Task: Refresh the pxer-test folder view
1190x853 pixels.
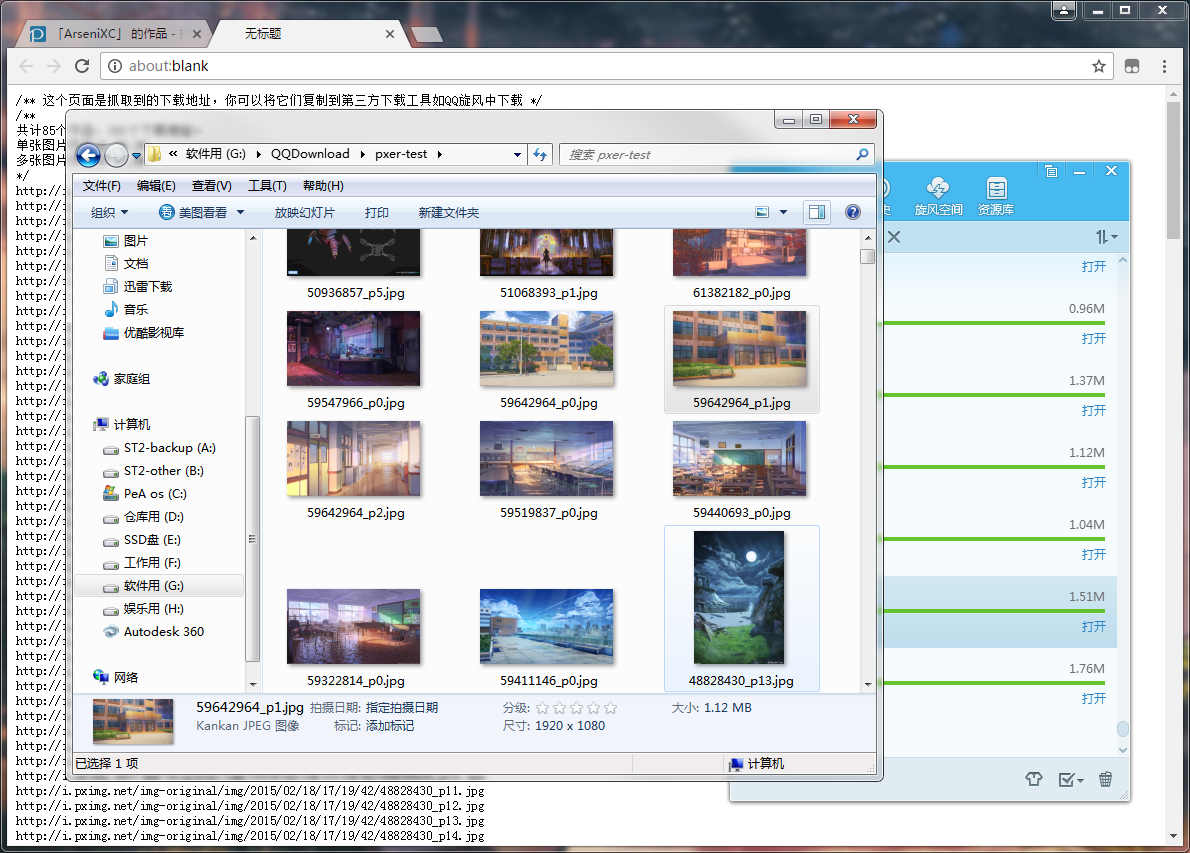Action: coord(540,155)
